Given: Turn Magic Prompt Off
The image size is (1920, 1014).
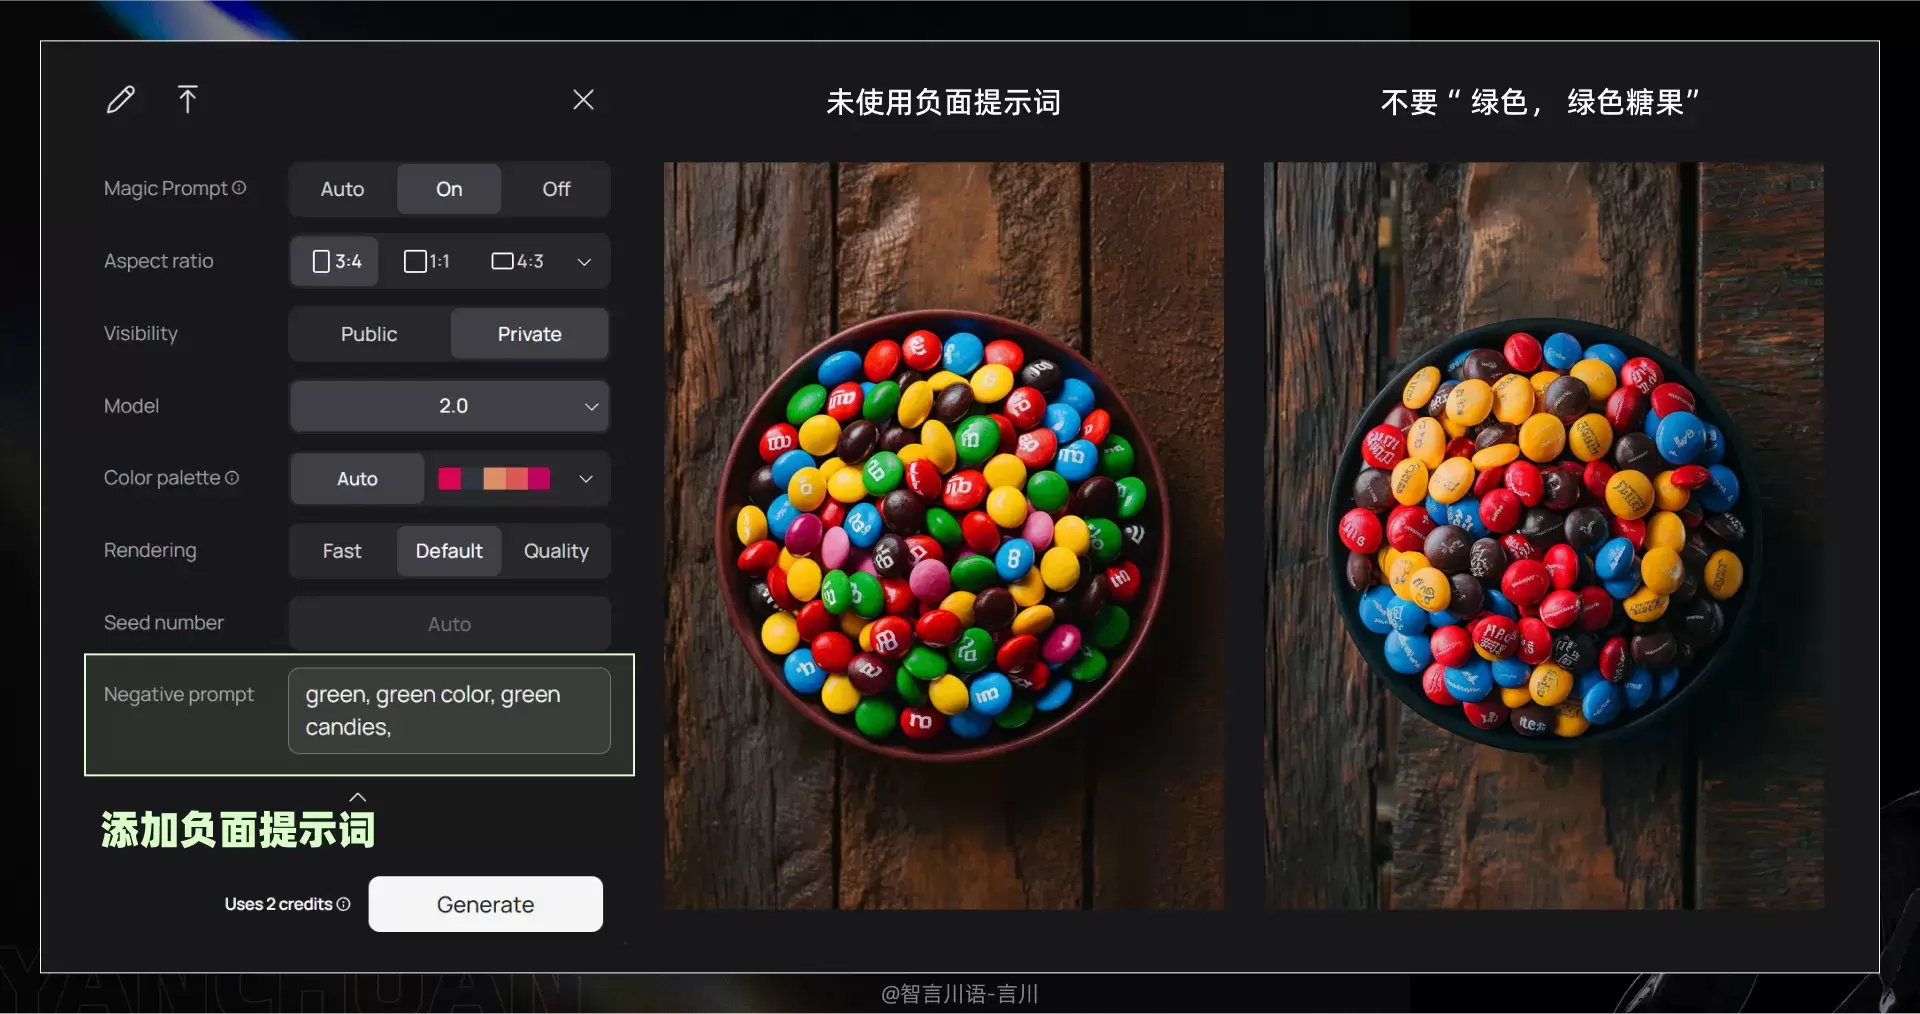Looking at the screenshot, I should (x=556, y=189).
